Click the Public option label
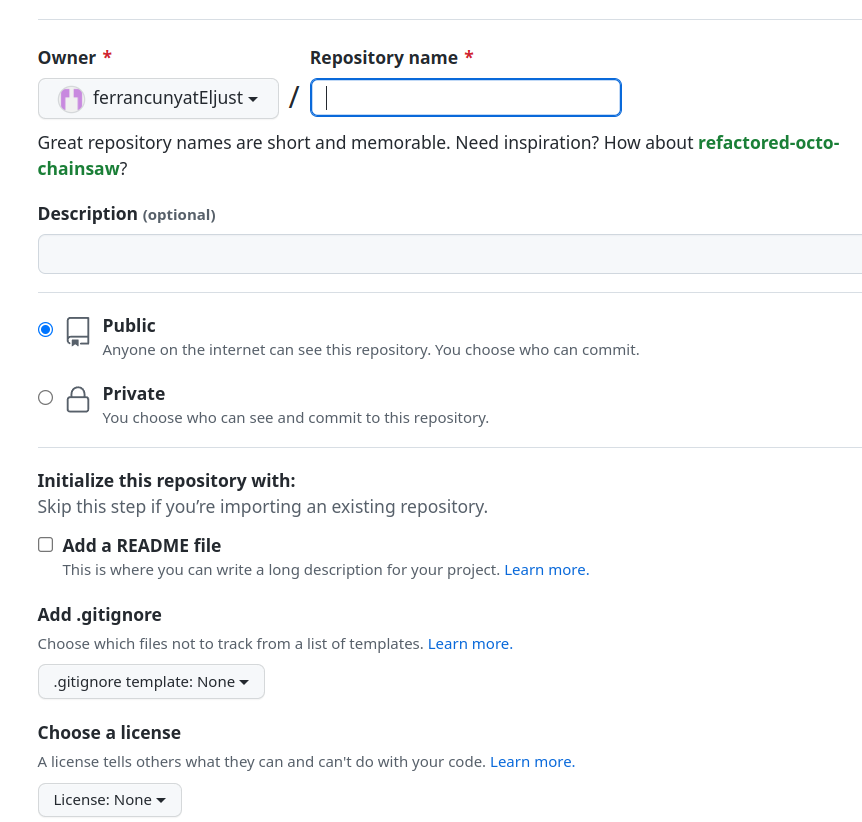Screen dimensions: 862x822 tap(129, 326)
